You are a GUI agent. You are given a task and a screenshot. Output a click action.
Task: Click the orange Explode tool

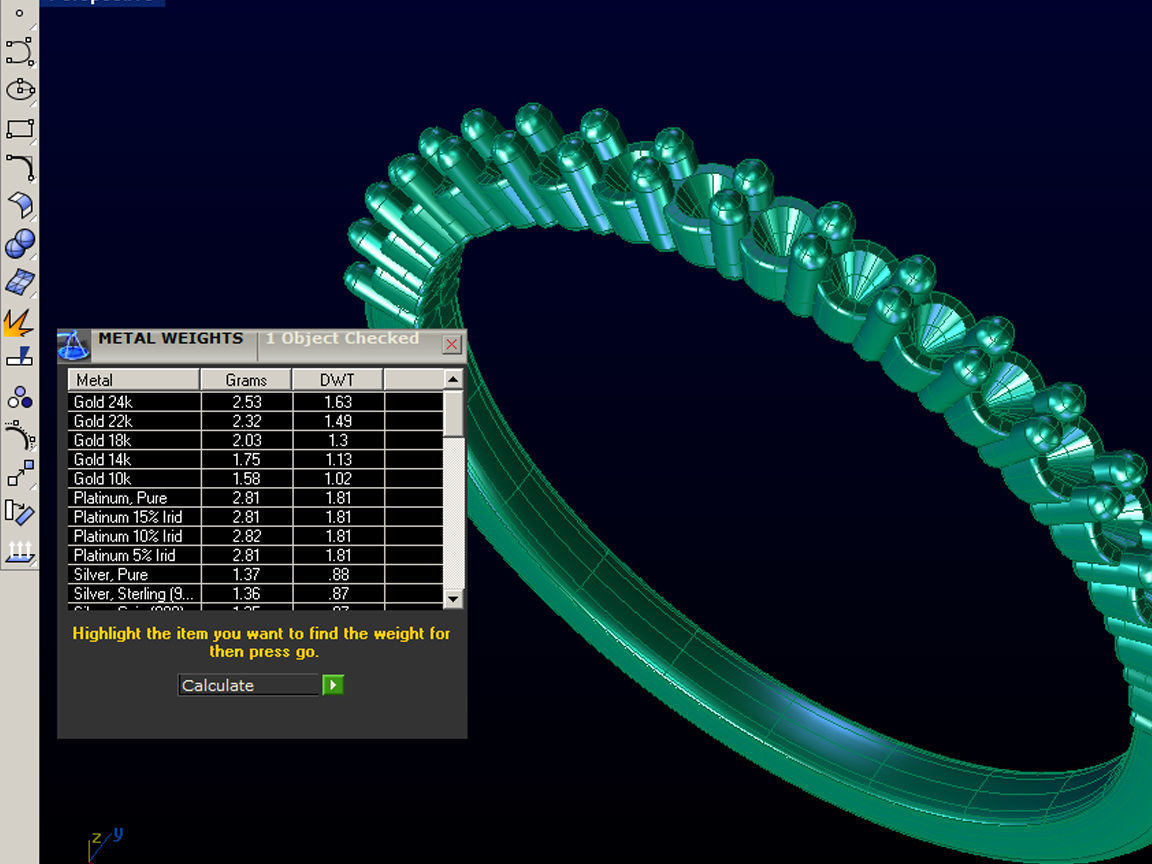coord(18,322)
